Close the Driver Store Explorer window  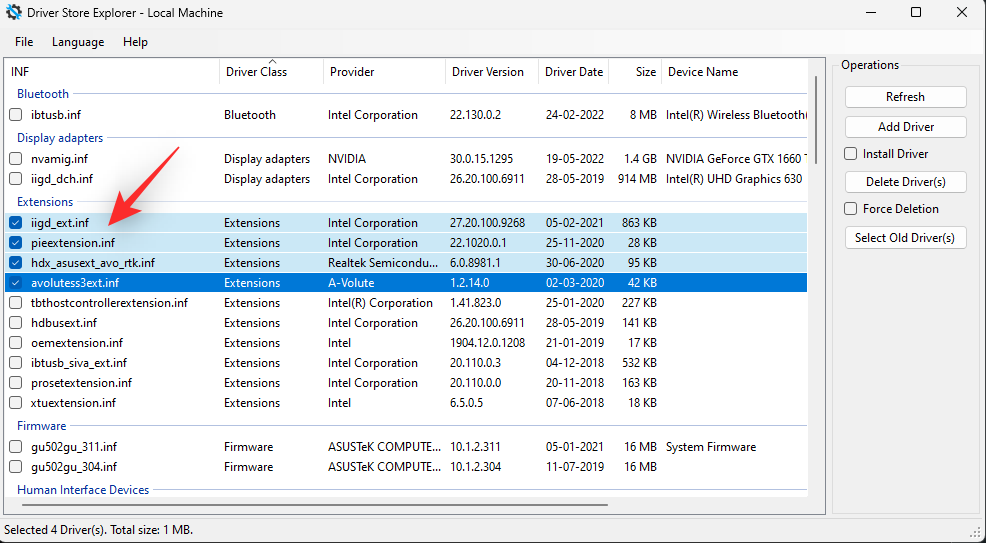point(962,13)
